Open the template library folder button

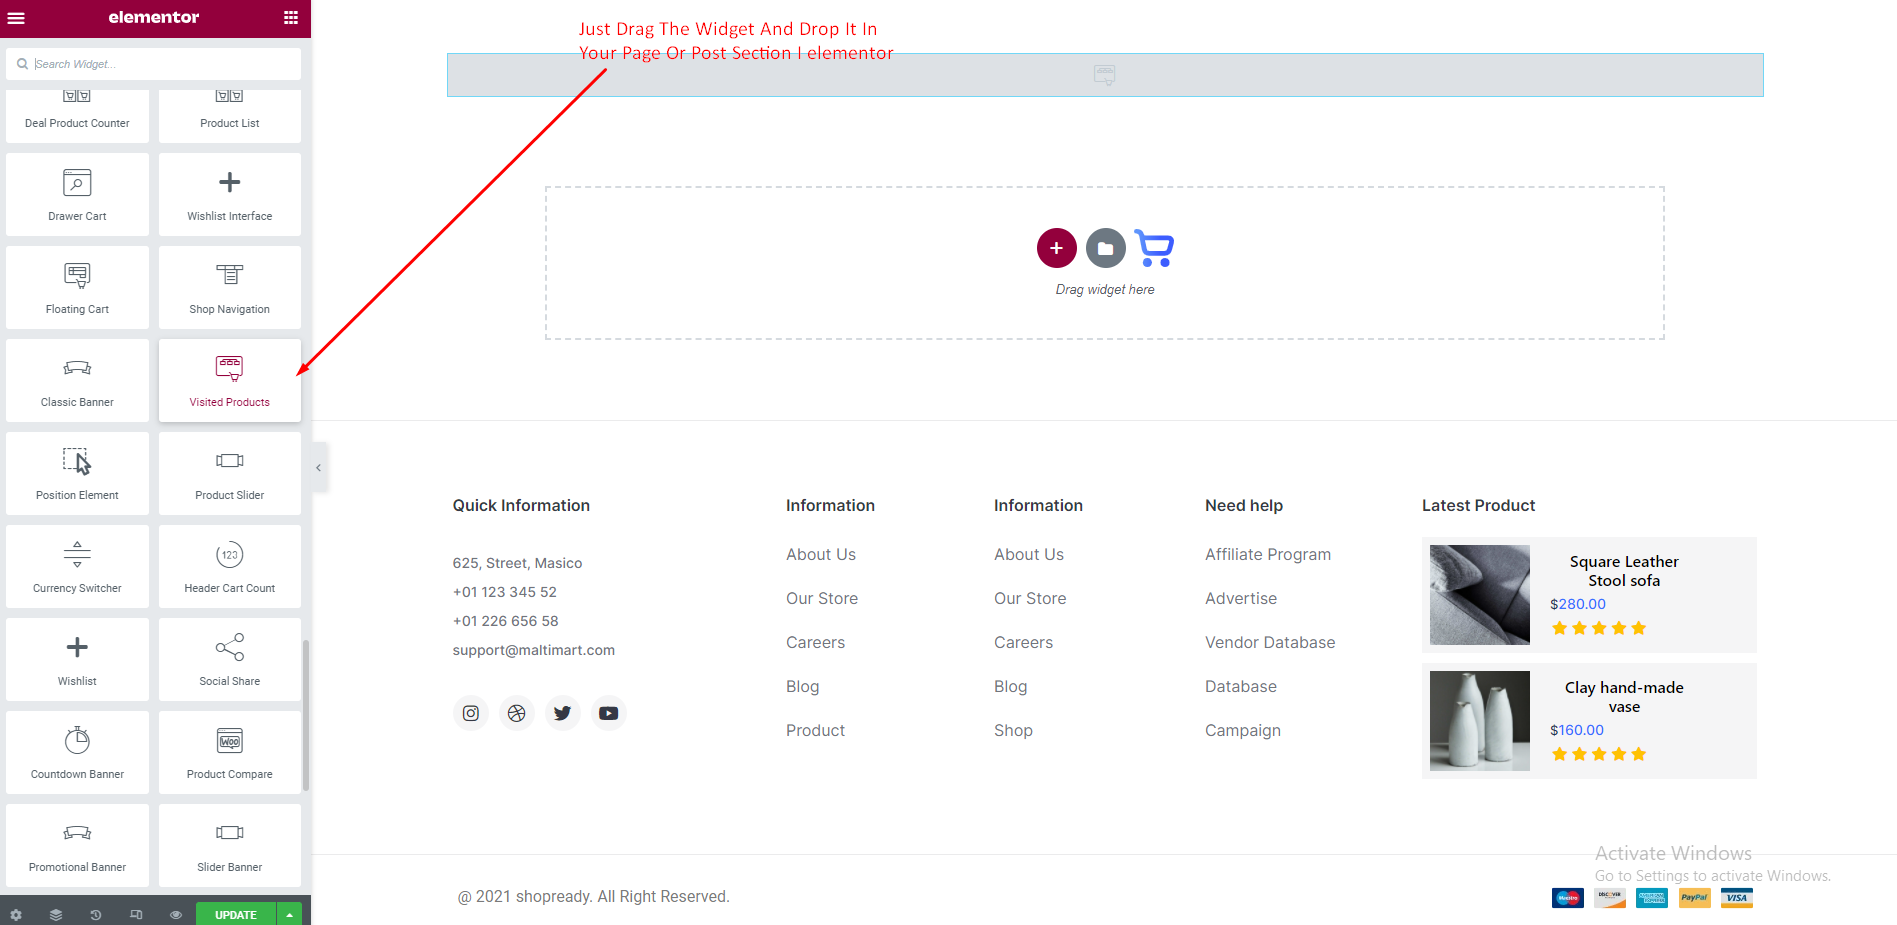[x=1105, y=248]
